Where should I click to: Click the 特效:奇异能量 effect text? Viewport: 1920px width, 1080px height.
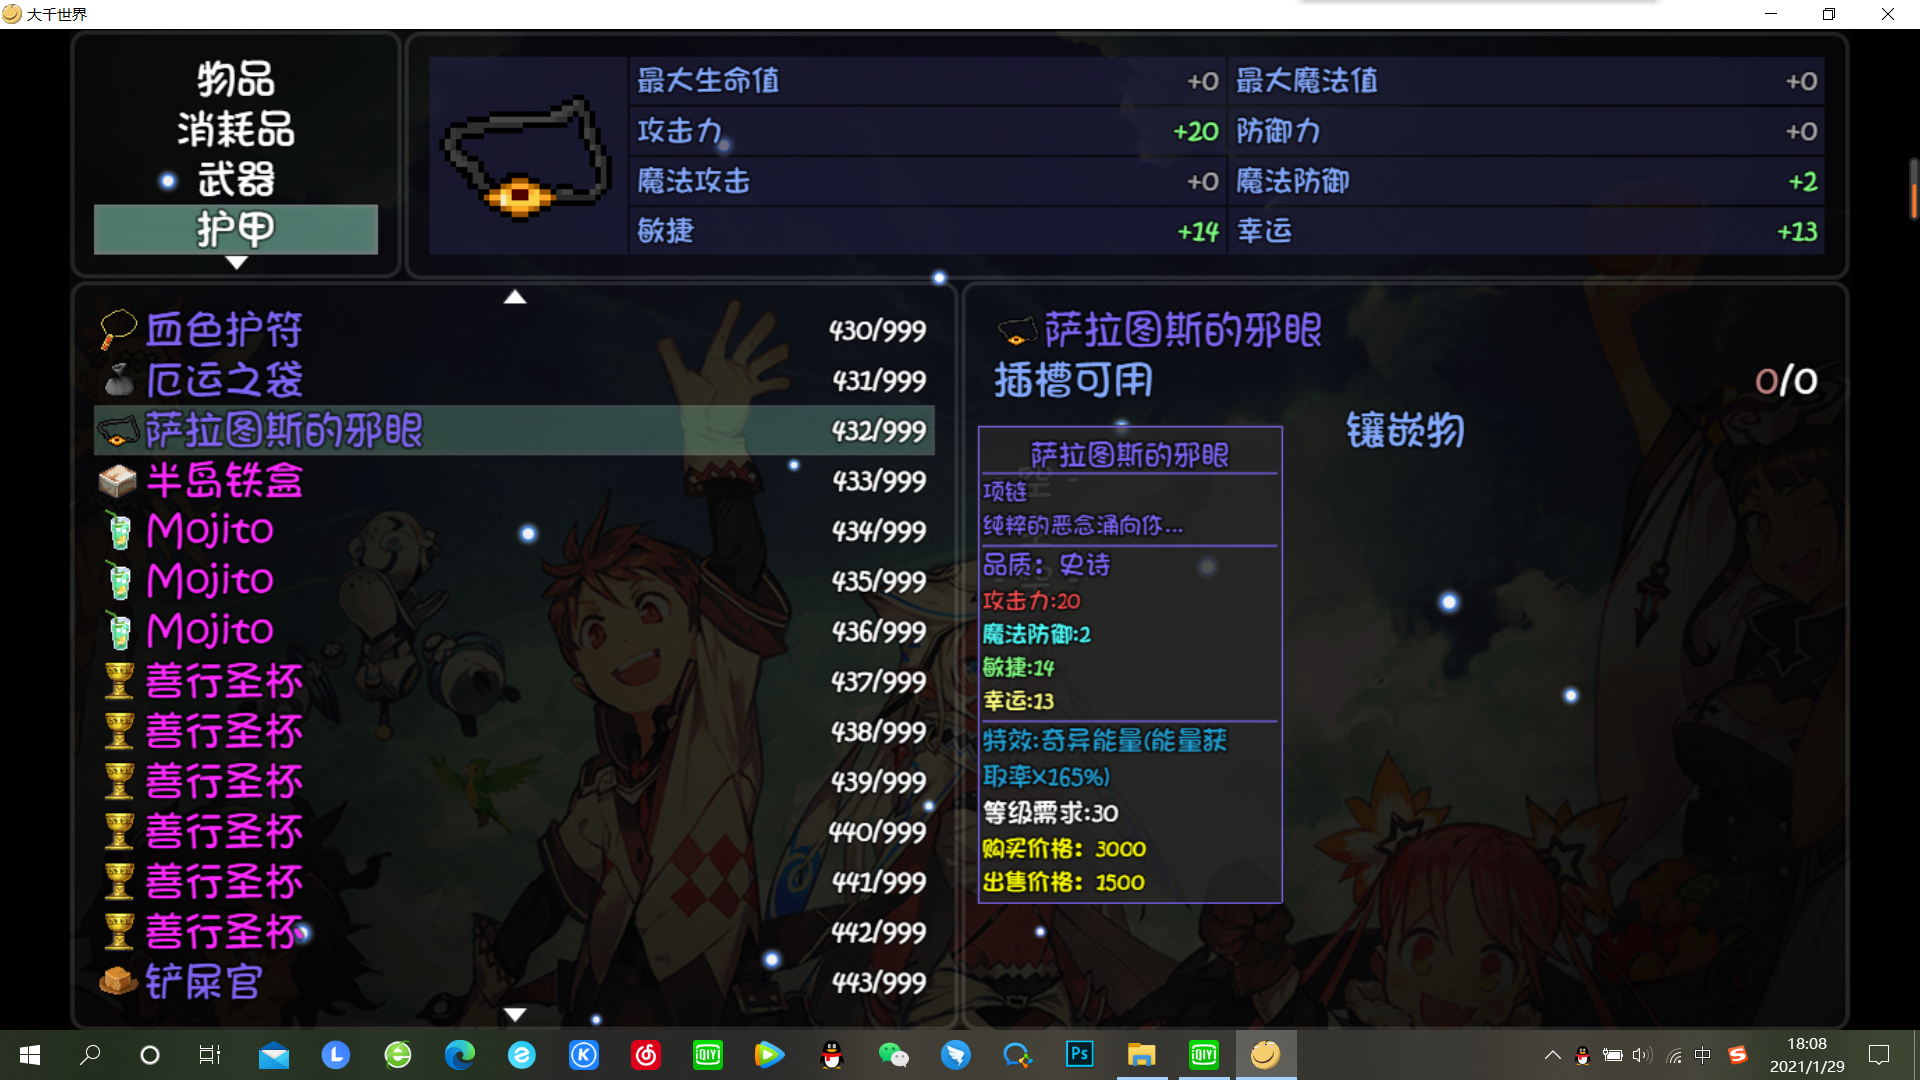pyautogui.click(x=1104, y=758)
